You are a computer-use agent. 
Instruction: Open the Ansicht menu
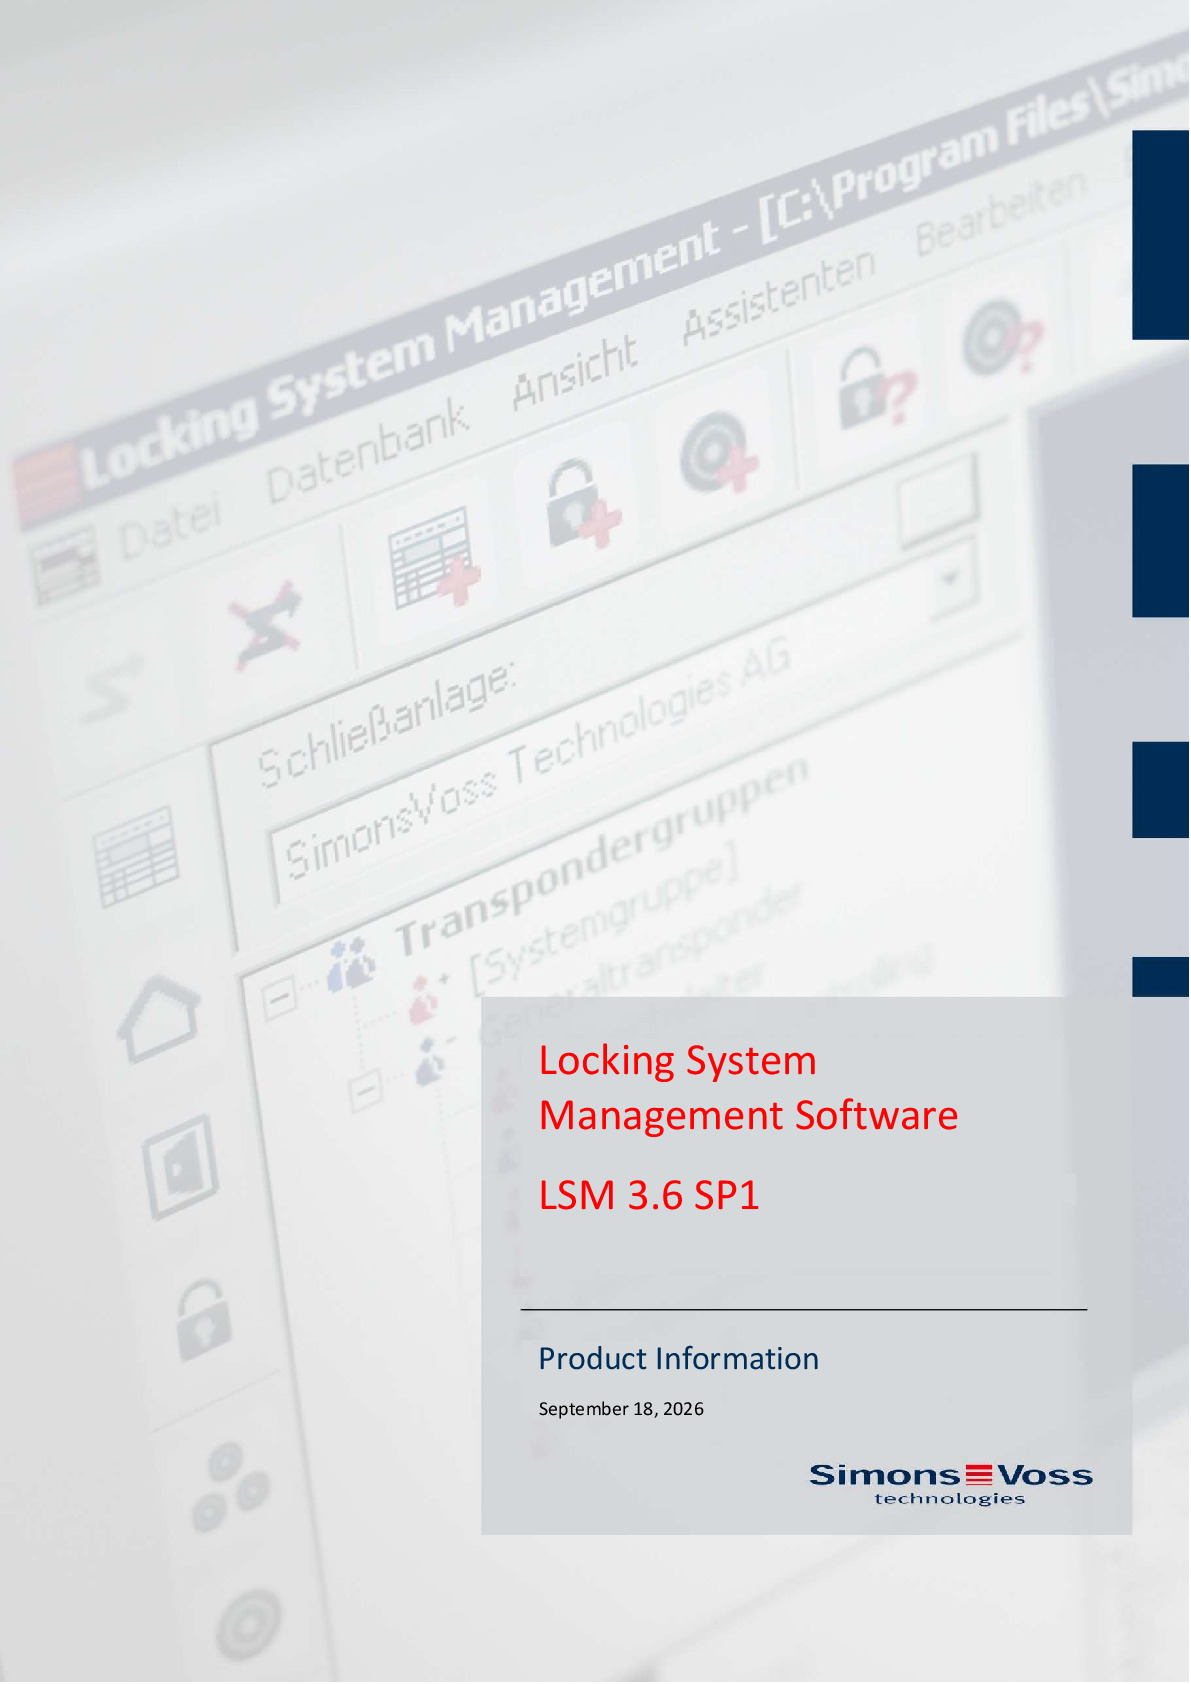pos(574,372)
